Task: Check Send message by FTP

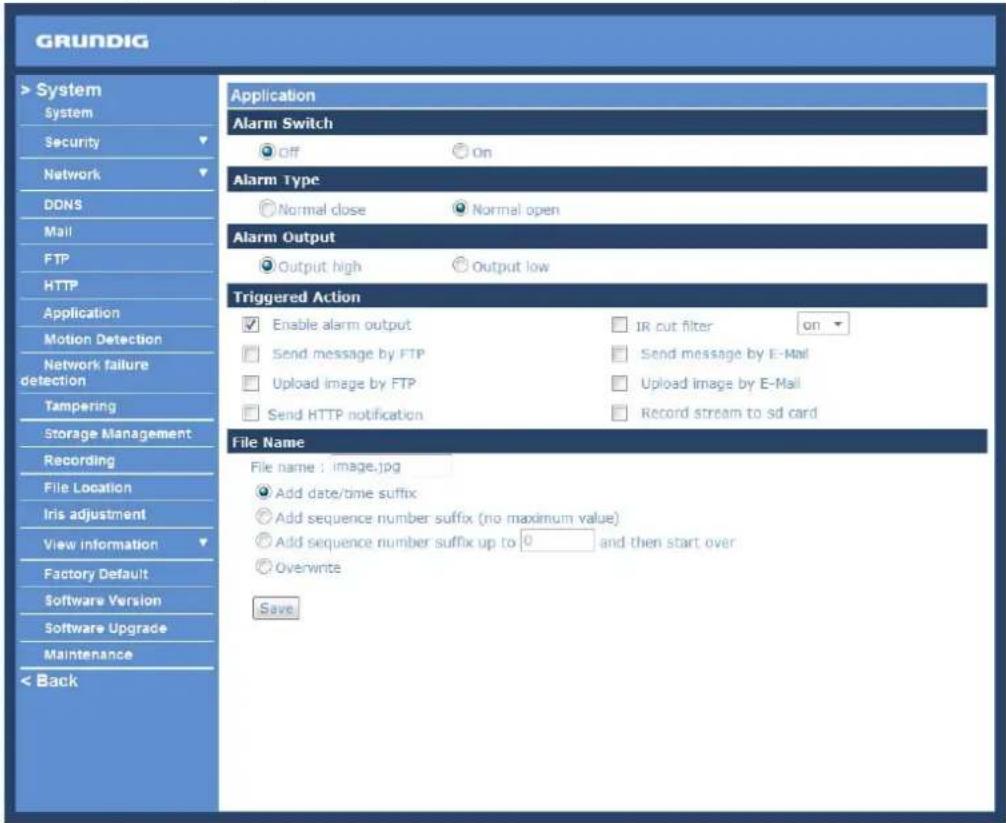Action: click(251, 354)
